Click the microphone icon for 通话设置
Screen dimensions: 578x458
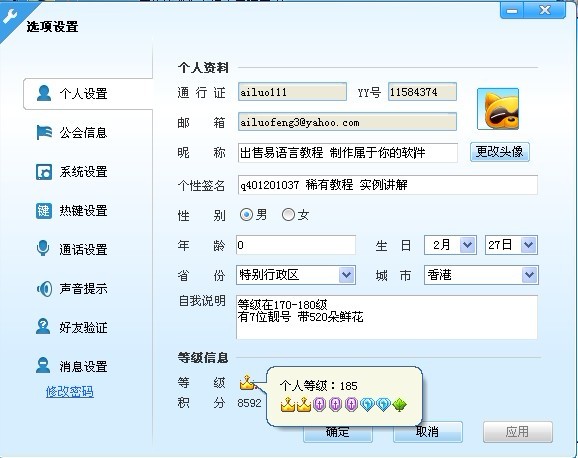(43, 248)
